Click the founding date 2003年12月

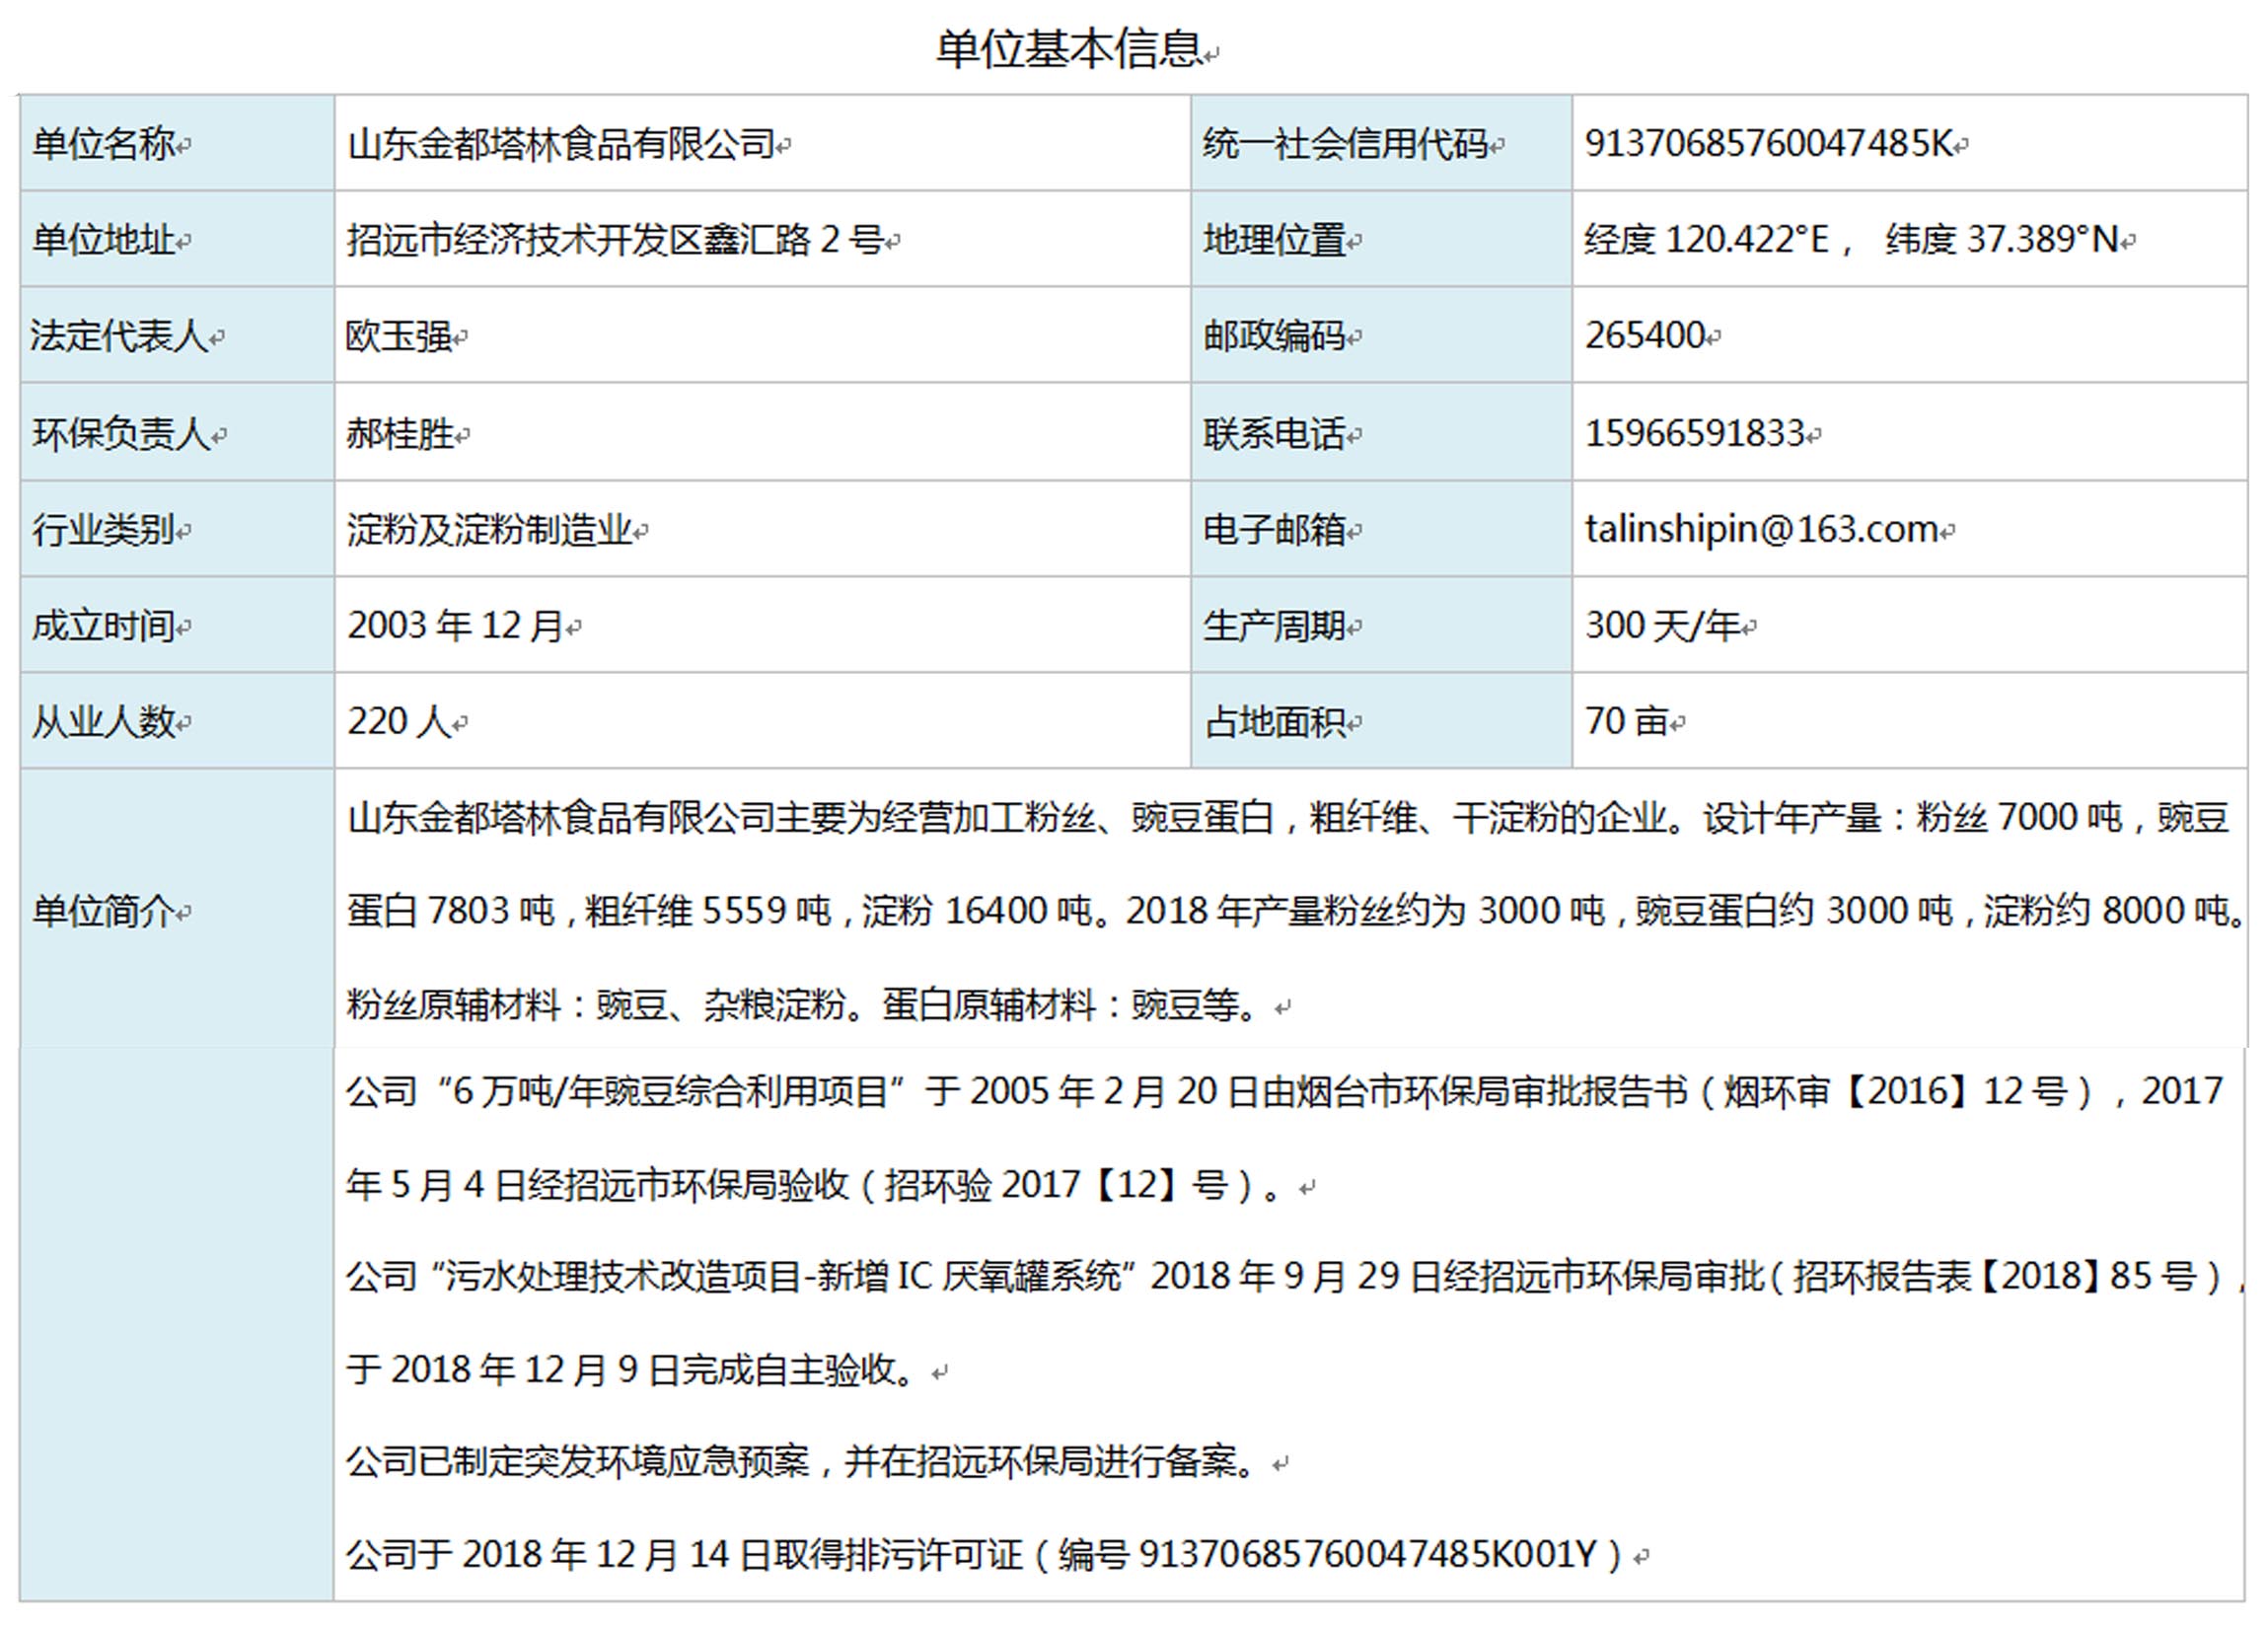point(455,626)
